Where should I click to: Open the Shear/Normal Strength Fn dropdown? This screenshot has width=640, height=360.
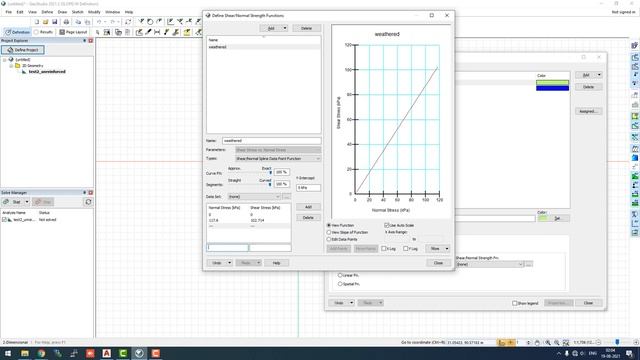489,264
